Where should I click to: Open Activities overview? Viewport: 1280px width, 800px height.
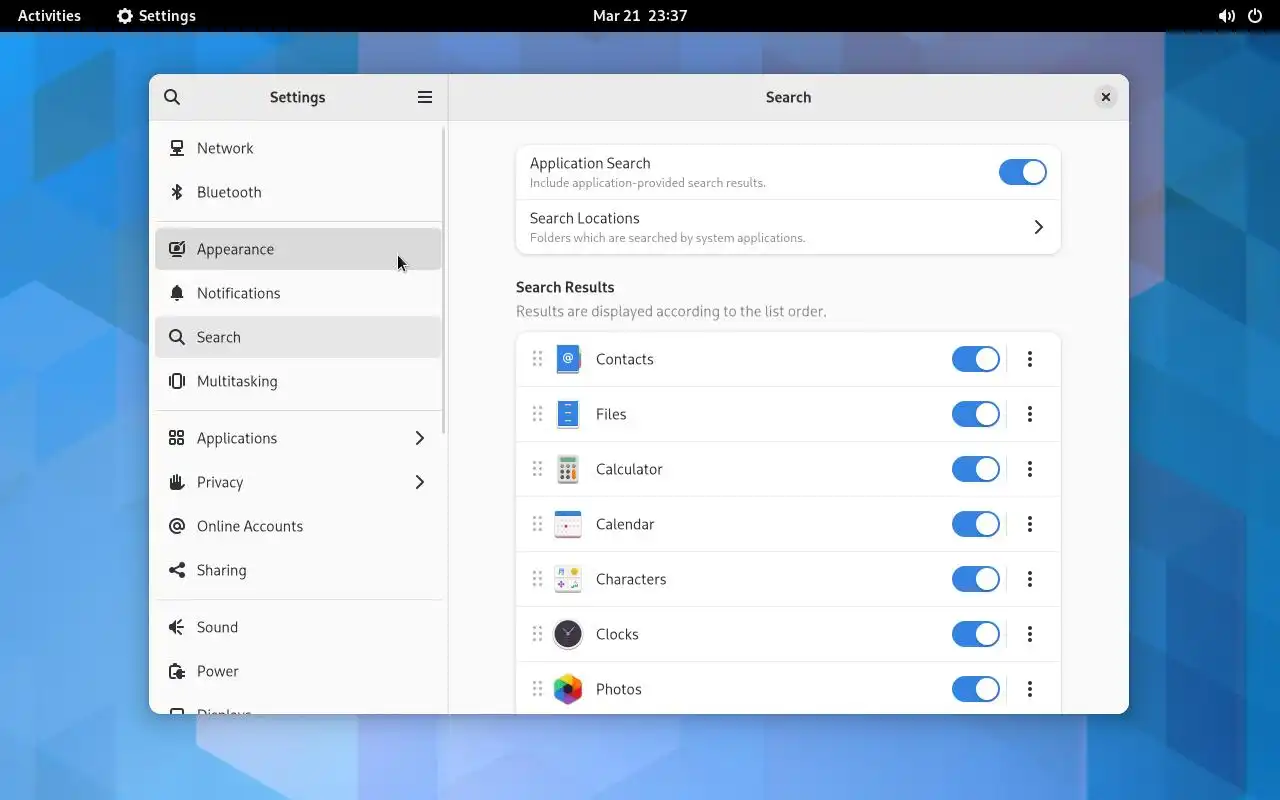[49, 16]
